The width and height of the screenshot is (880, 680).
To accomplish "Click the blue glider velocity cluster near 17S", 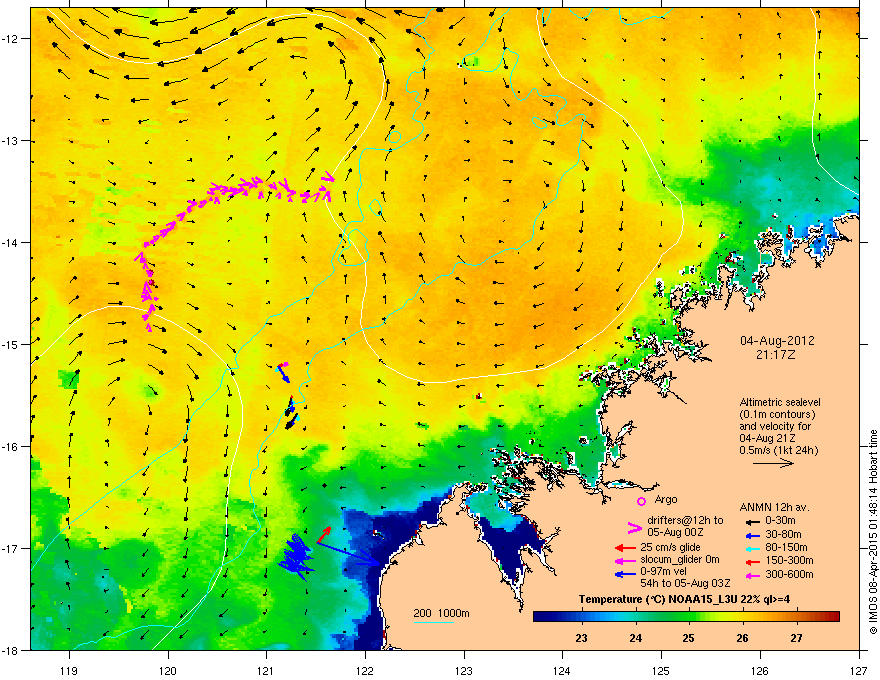I will coord(296,556).
